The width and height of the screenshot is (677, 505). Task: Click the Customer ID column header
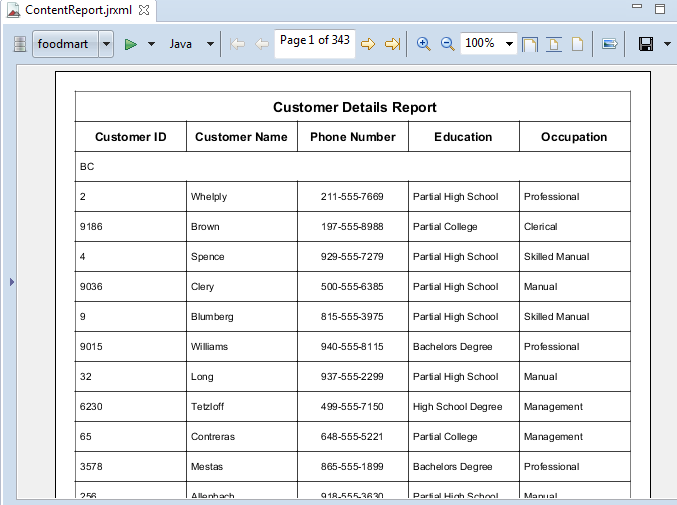tap(130, 137)
